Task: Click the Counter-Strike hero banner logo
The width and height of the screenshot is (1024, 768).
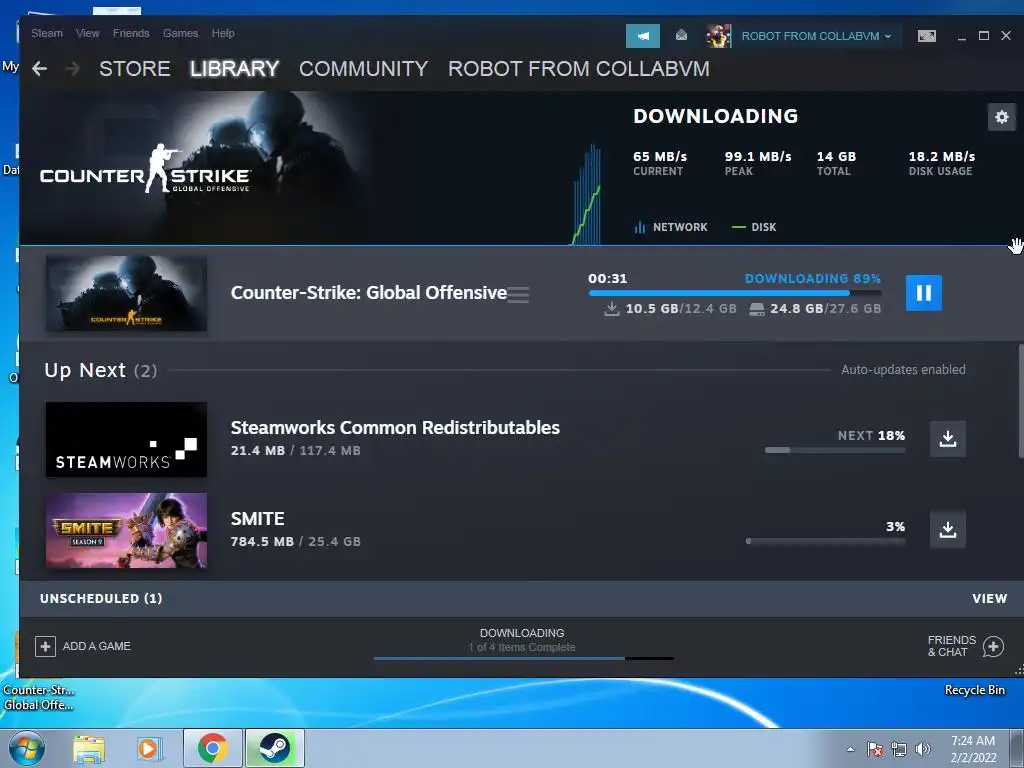Action: pyautogui.click(x=144, y=169)
